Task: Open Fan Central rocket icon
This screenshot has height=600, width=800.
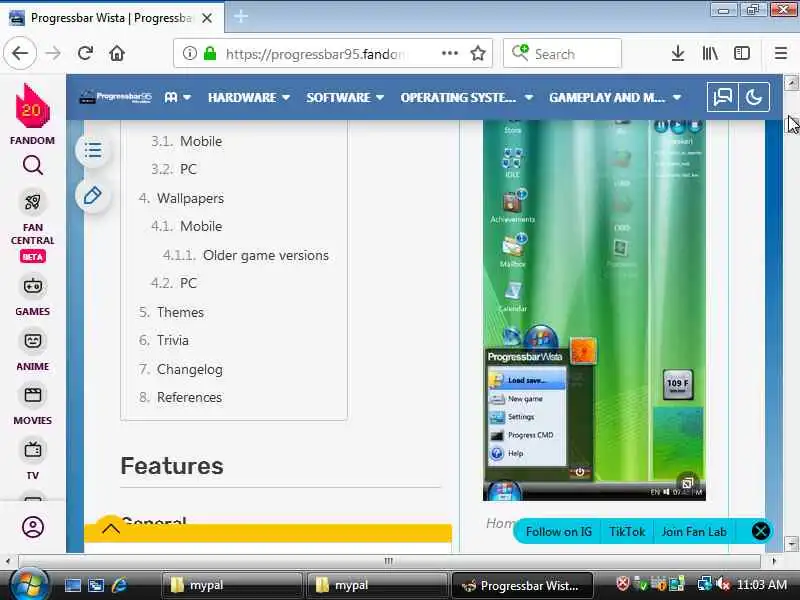Action: [x=33, y=202]
